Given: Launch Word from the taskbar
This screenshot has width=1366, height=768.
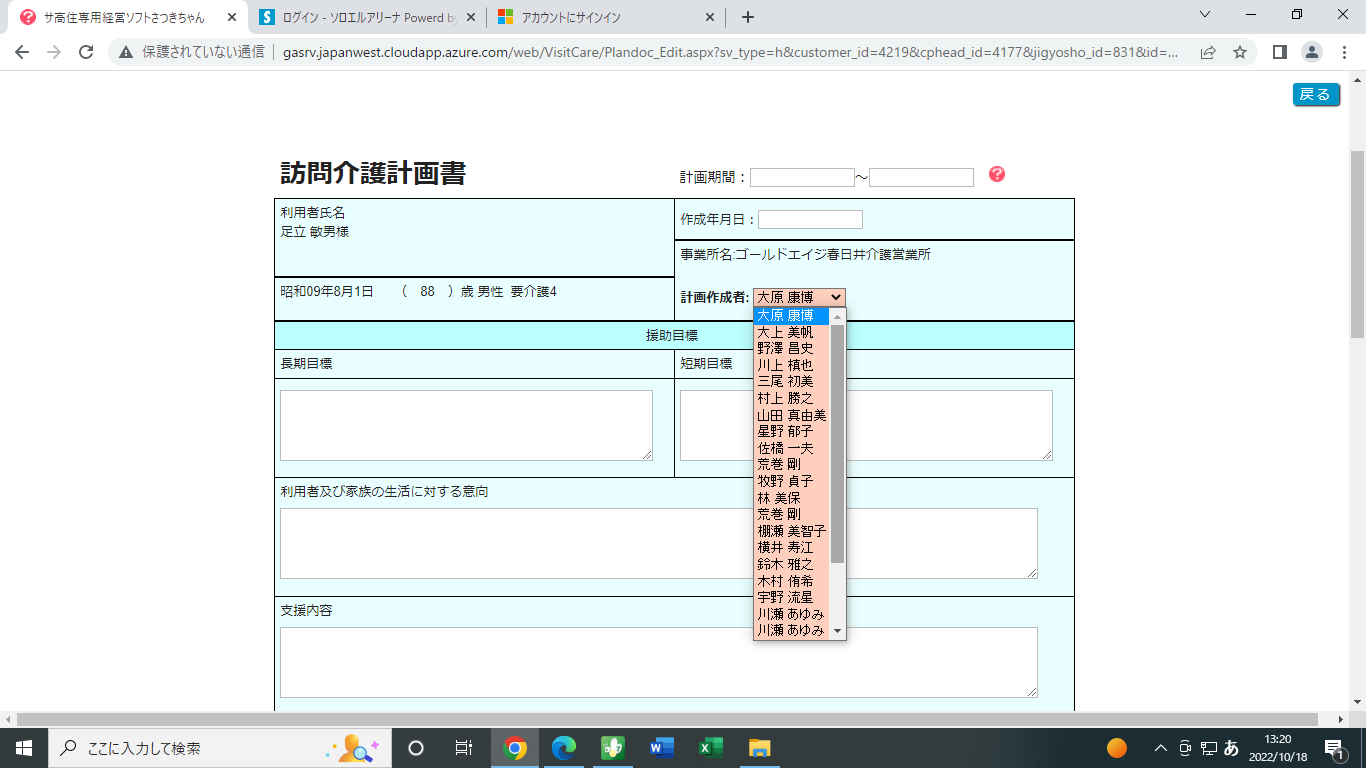Looking at the screenshot, I should 661,747.
